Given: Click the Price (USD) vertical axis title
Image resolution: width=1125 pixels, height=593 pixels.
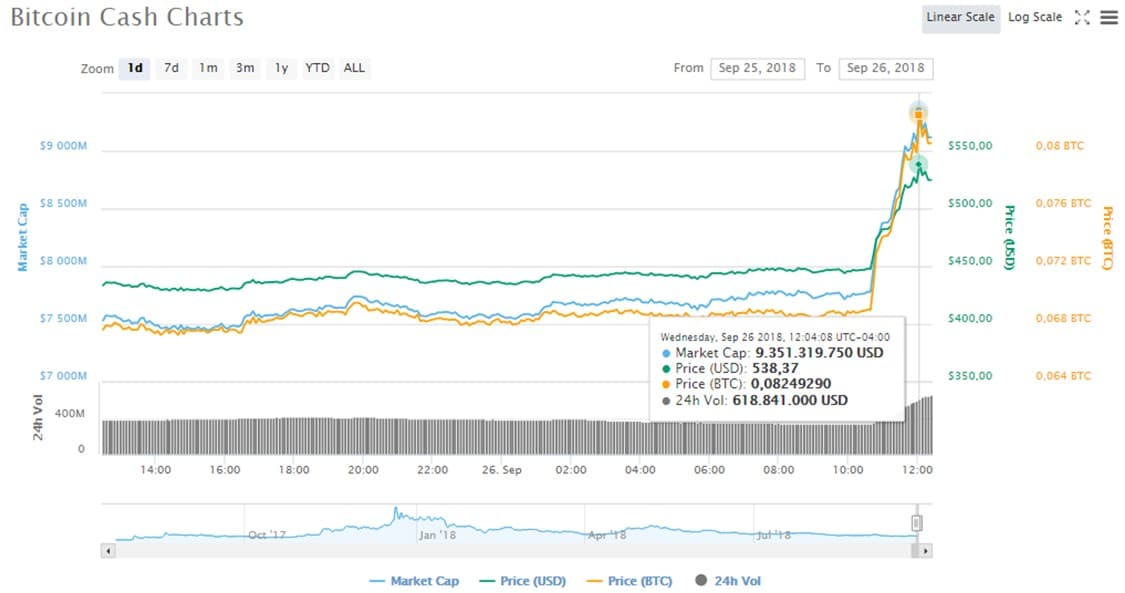Looking at the screenshot, I should [1009, 237].
